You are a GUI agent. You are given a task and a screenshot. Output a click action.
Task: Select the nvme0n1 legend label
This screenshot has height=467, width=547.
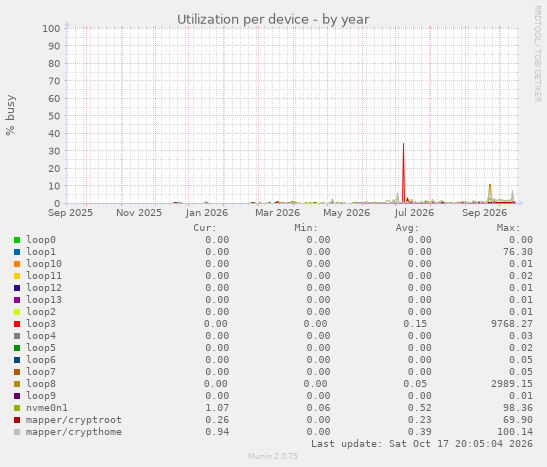(x=47, y=407)
